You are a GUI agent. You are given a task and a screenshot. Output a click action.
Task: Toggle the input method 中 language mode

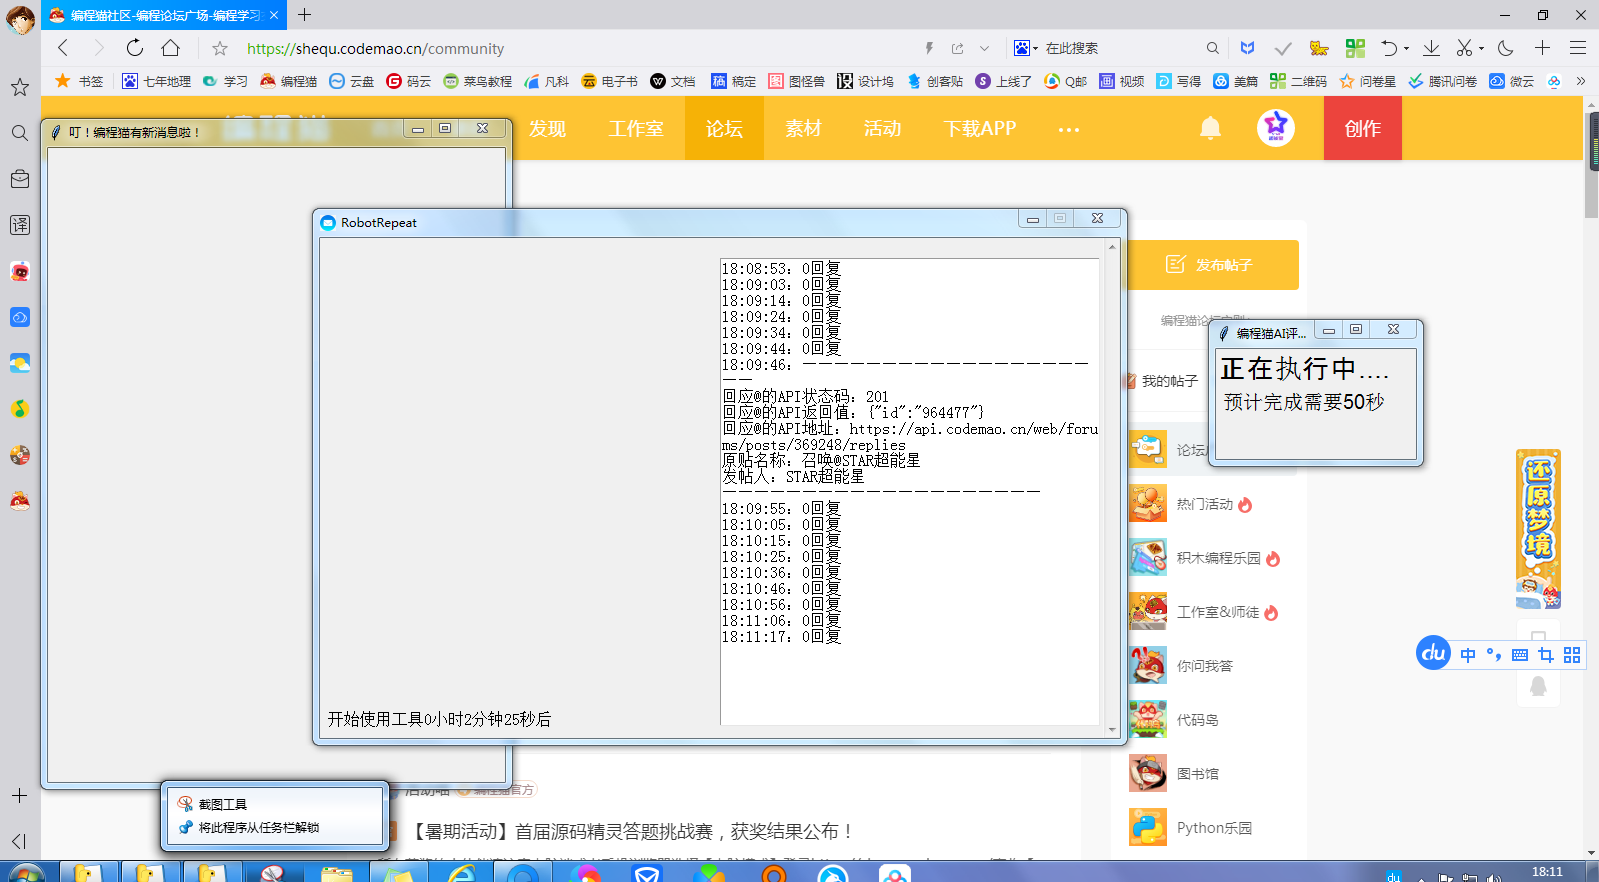1468,655
